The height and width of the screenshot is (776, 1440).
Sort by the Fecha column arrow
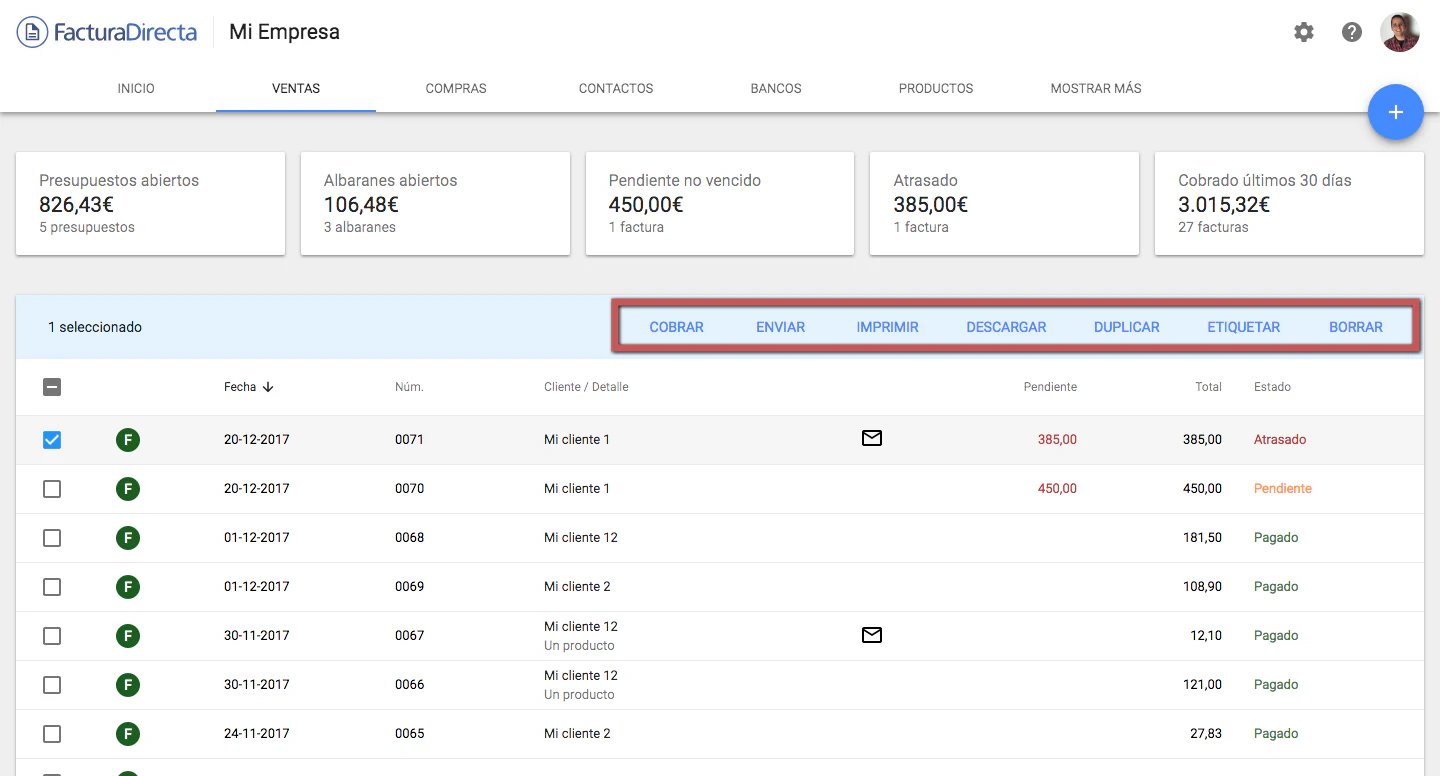(268, 387)
